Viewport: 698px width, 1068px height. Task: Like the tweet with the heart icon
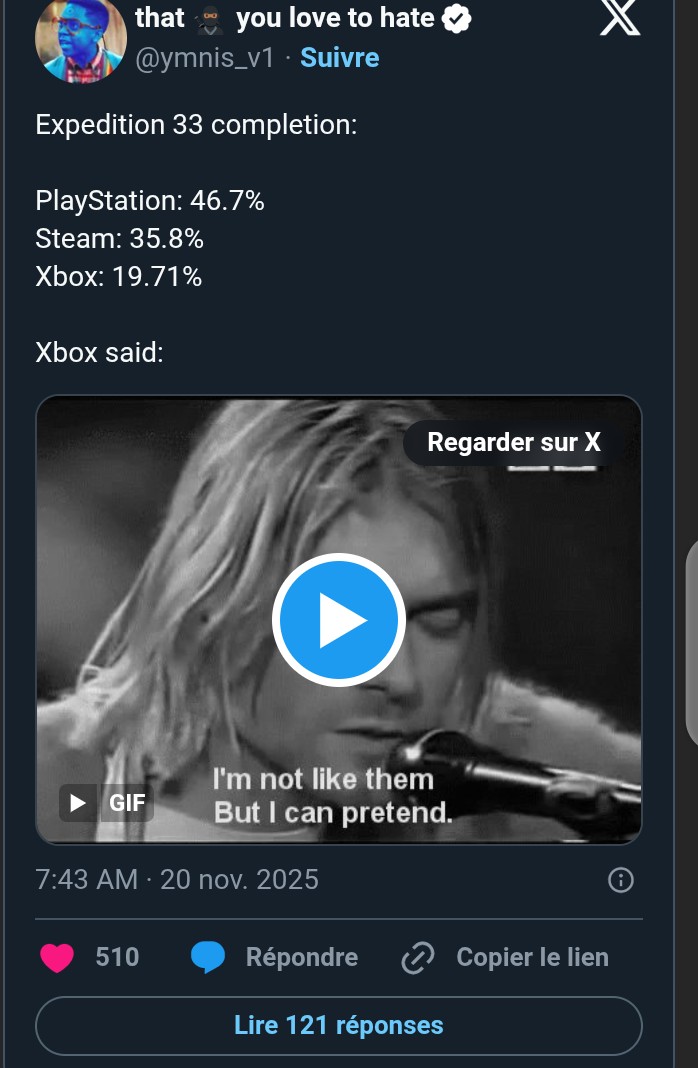tap(58, 957)
